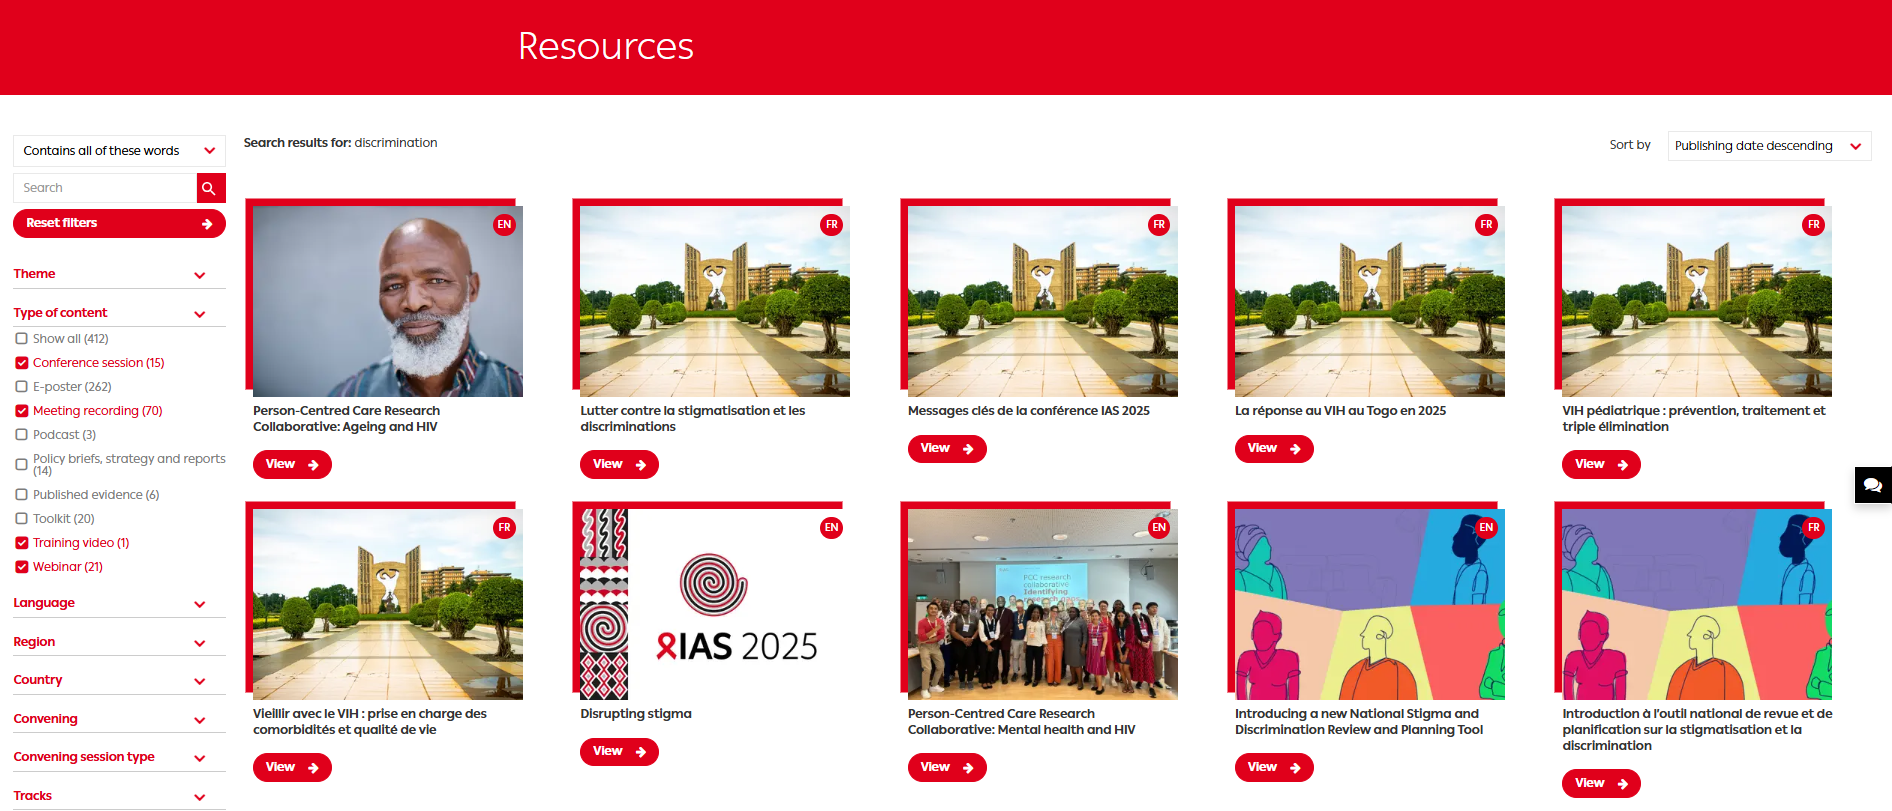Viewport: 1892px width, 811px height.
Task: Open the 'Contains all of these words' dropdown
Action: tap(119, 151)
